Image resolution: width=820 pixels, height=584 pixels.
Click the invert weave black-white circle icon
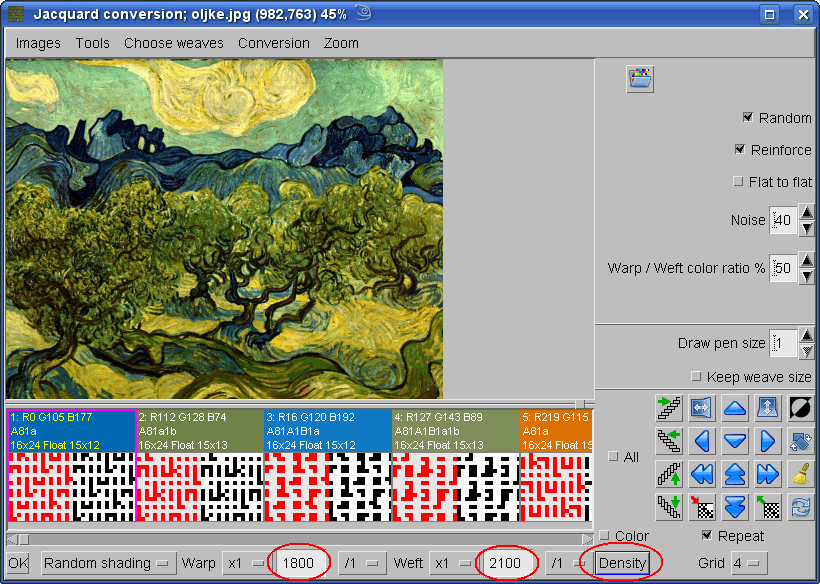pos(800,407)
